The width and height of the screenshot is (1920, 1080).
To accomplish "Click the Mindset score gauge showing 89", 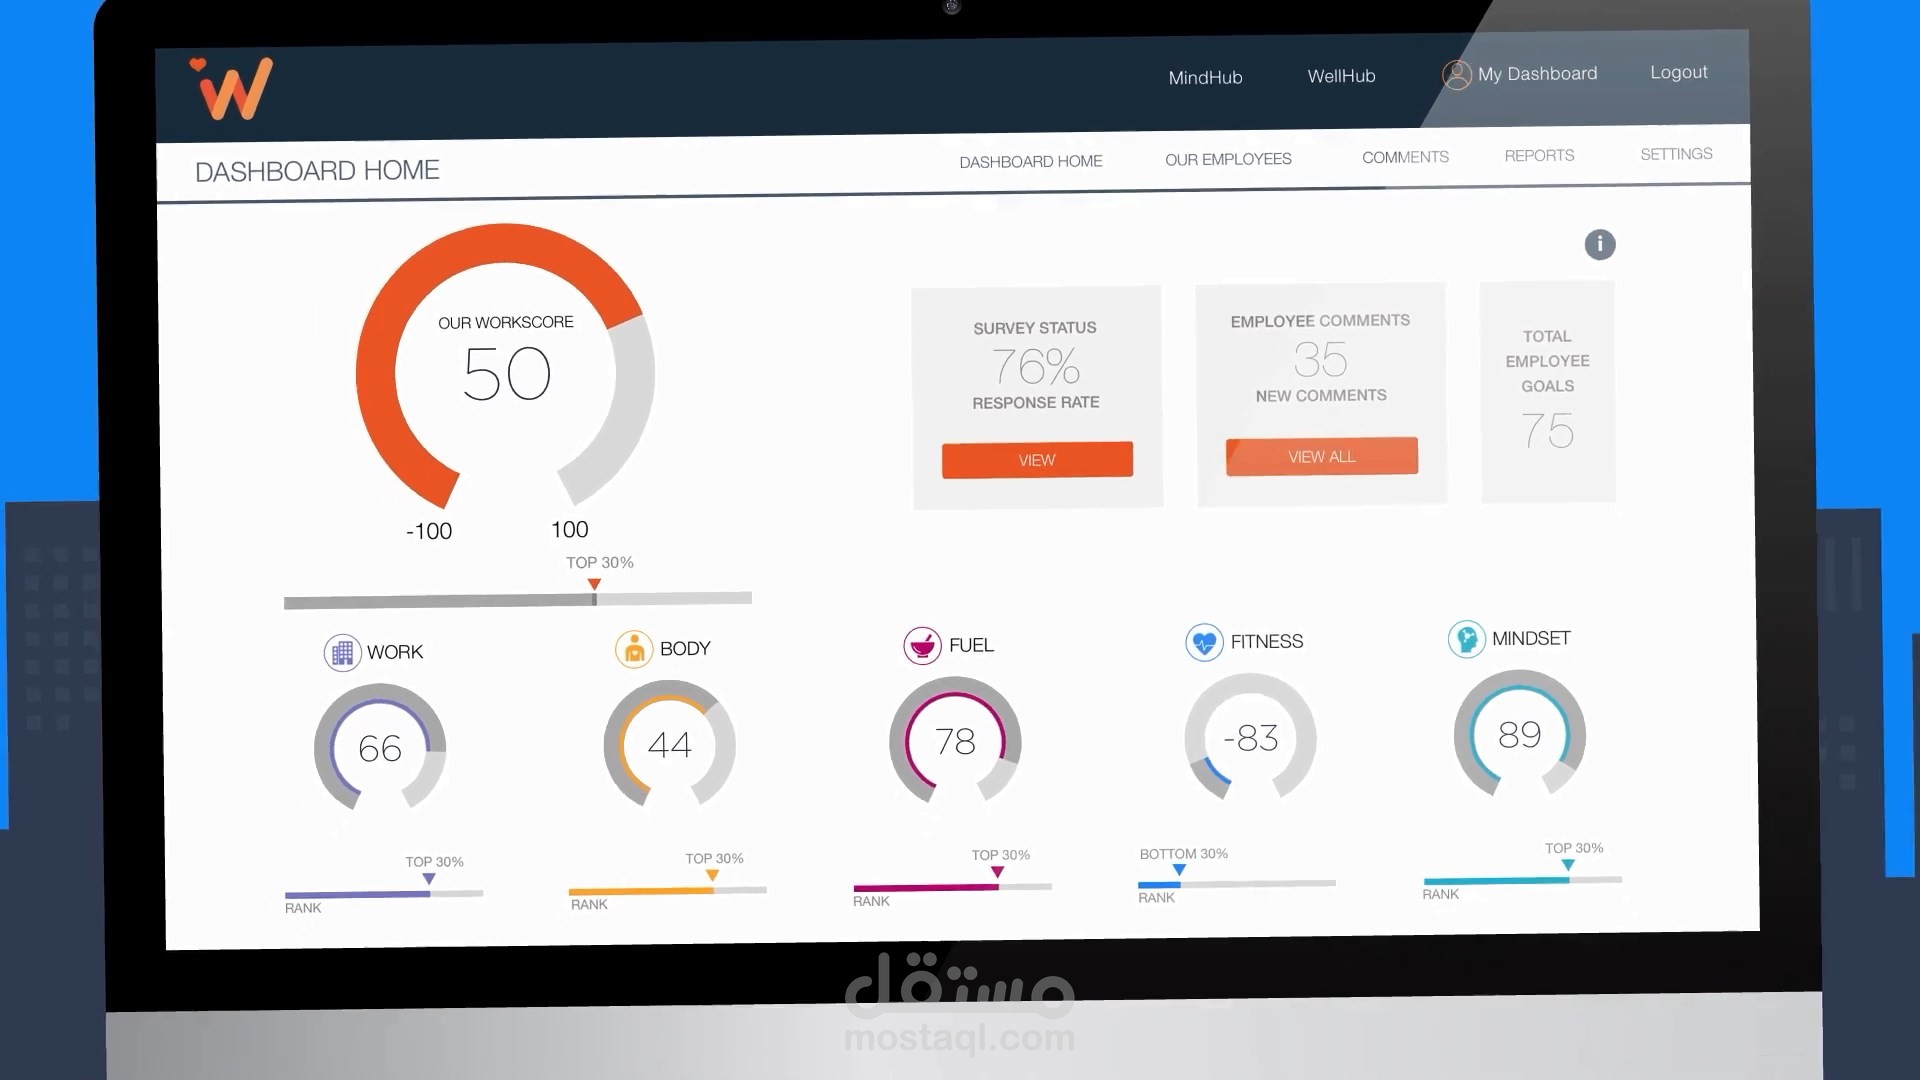I will click(1519, 735).
